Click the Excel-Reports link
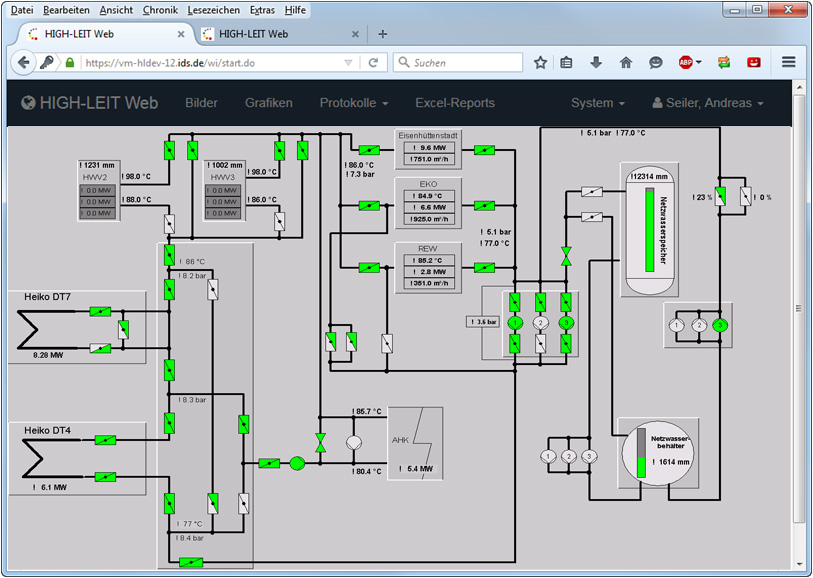Screen dimensions: 813x578 tap(454, 103)
